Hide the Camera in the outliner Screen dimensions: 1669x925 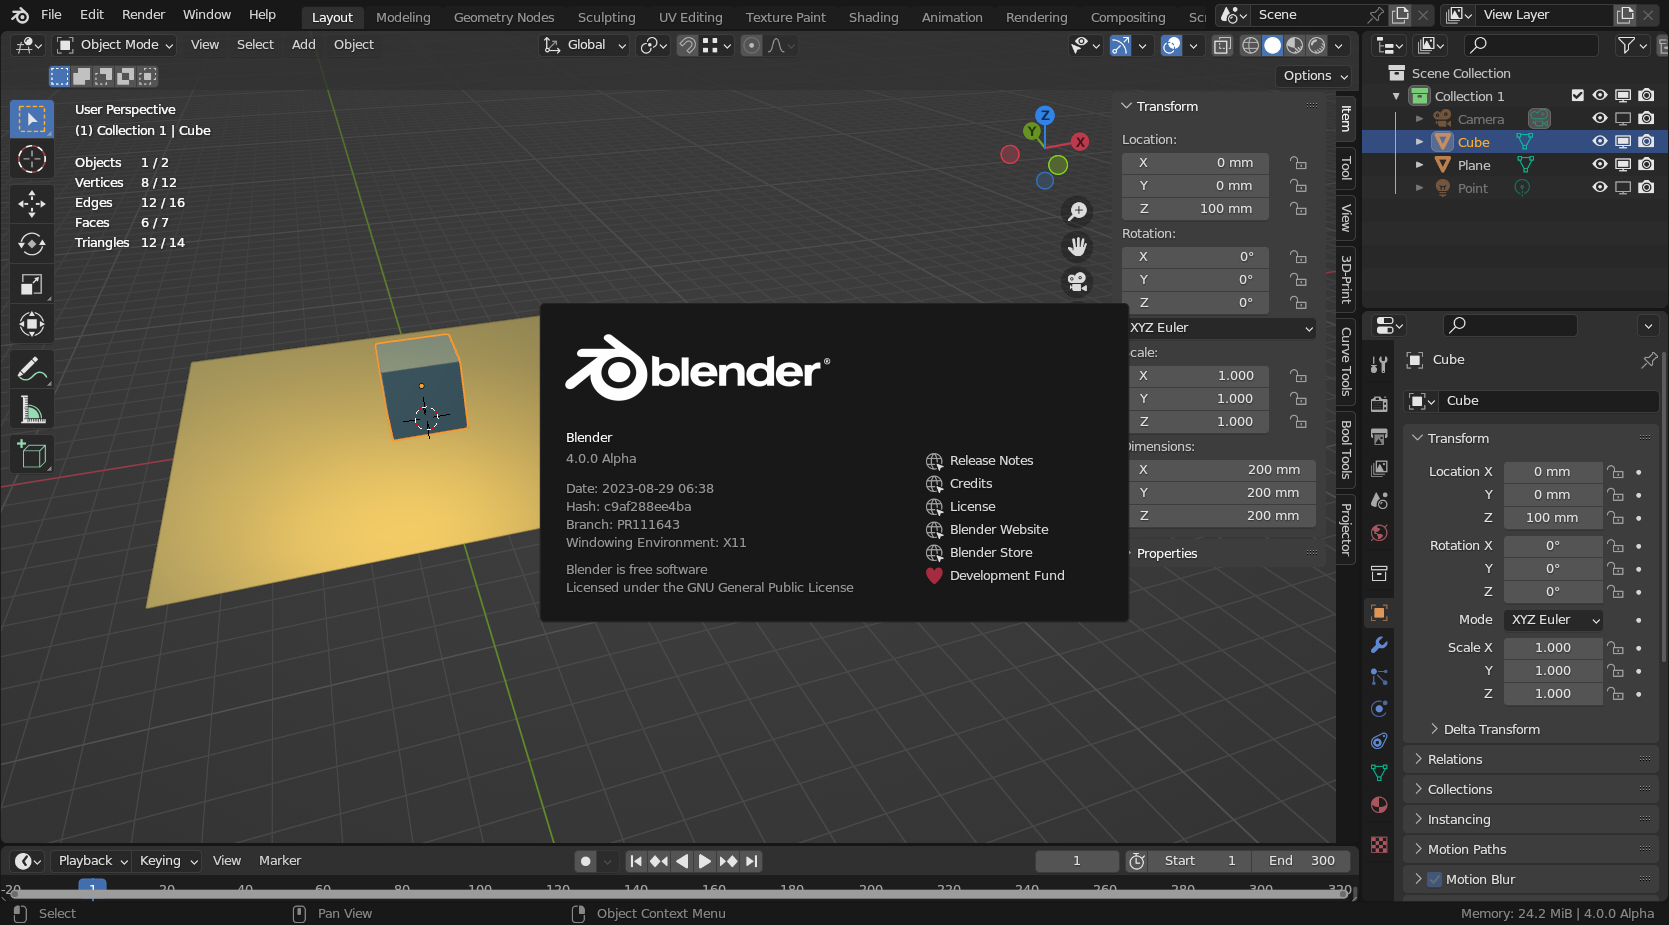click(1599, 118)
